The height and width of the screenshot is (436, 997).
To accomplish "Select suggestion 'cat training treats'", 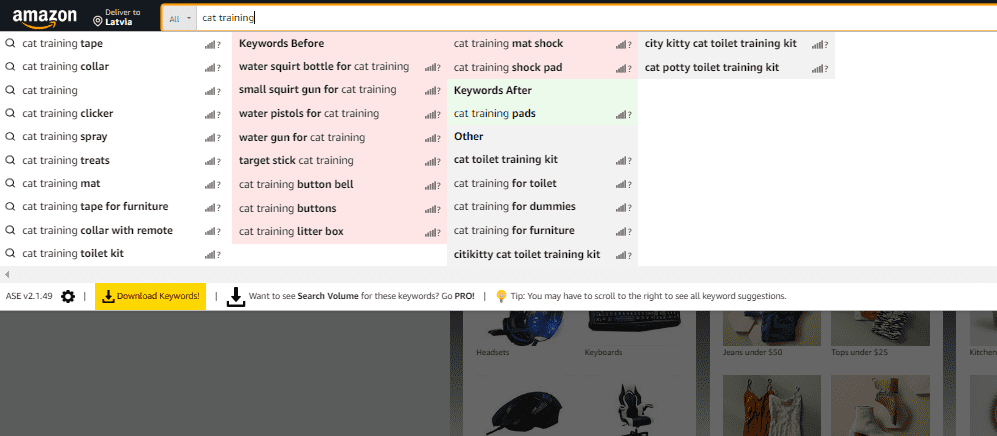I will (x=66, y=160).
